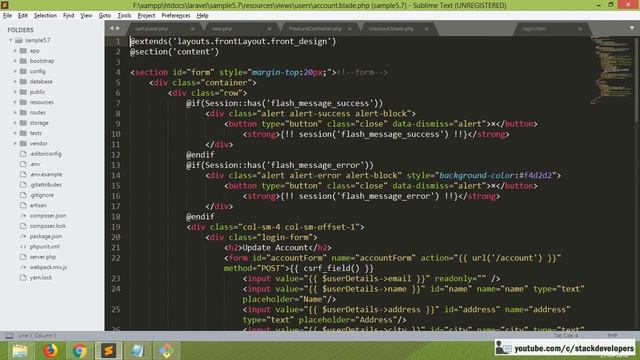Viewport: 640px width, 360px height.
Task: Close the ProductsController.php tab
Action: point(350,29)
